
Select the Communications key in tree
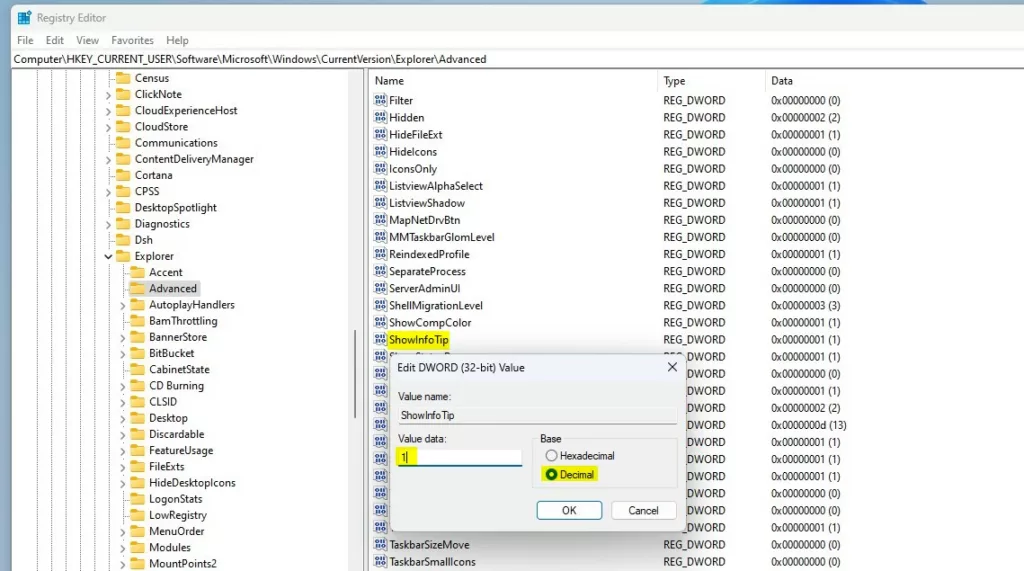click(x=176, y=143)
